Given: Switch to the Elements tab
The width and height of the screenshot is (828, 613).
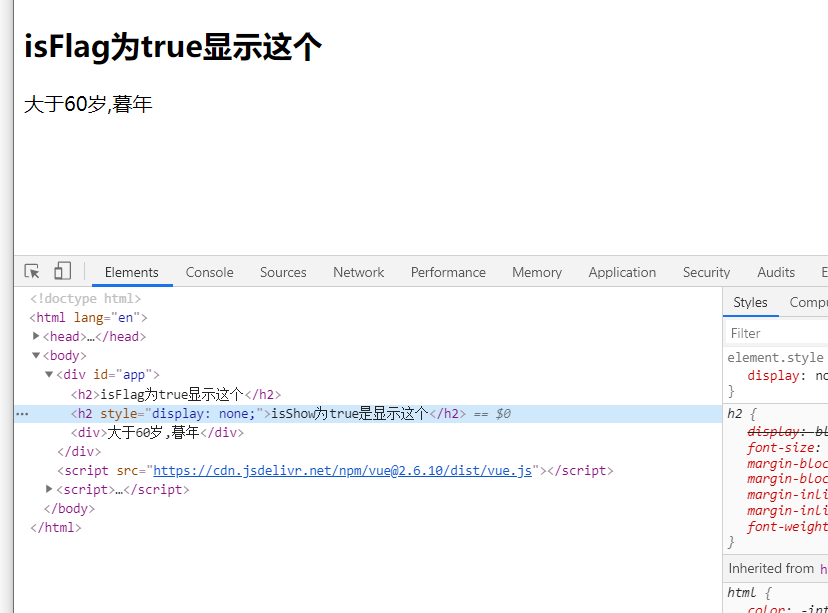Looking at the screenshot, I should tap(131, 272).
